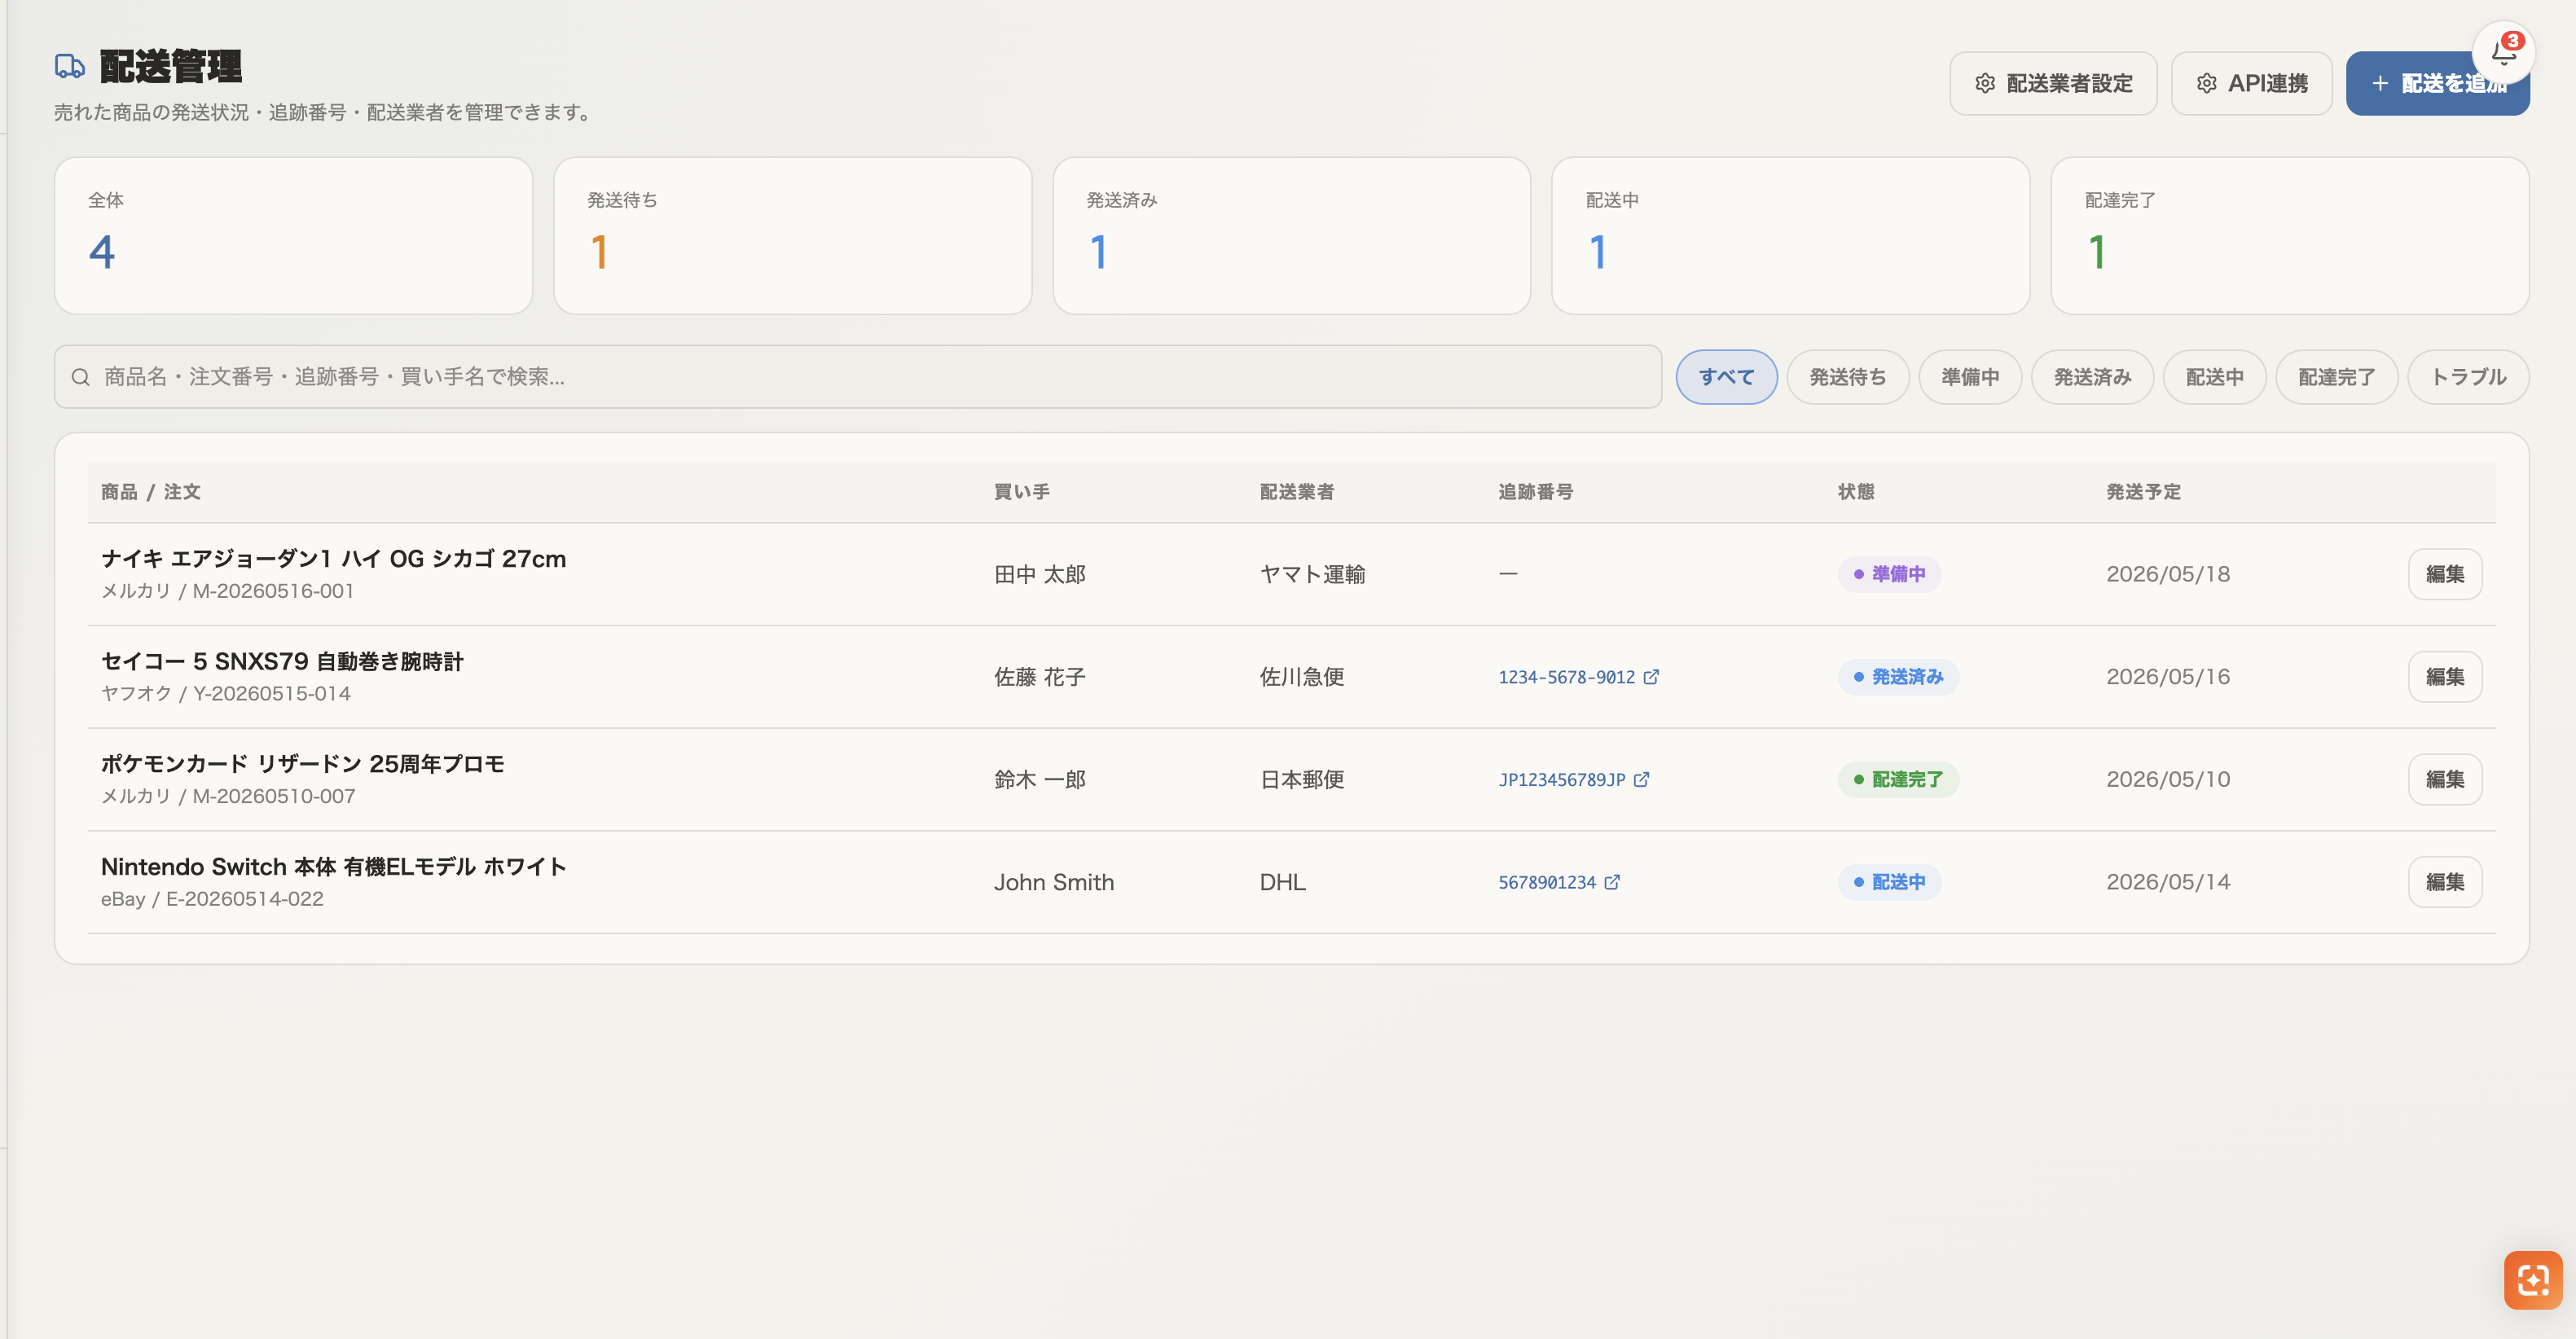
Task: Click the 発送済み summary card
Action: click(1291, 236)
